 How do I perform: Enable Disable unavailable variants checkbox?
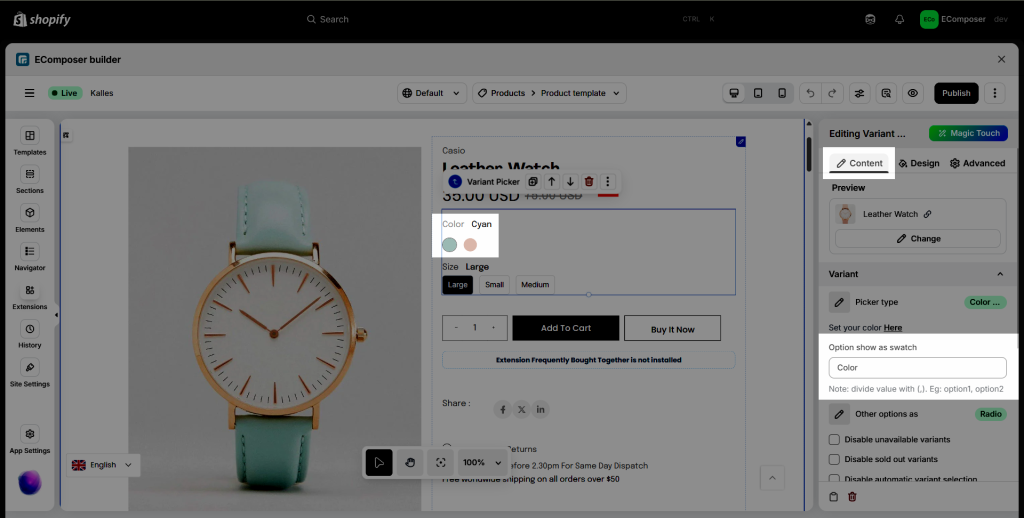[x=835, y=440]
